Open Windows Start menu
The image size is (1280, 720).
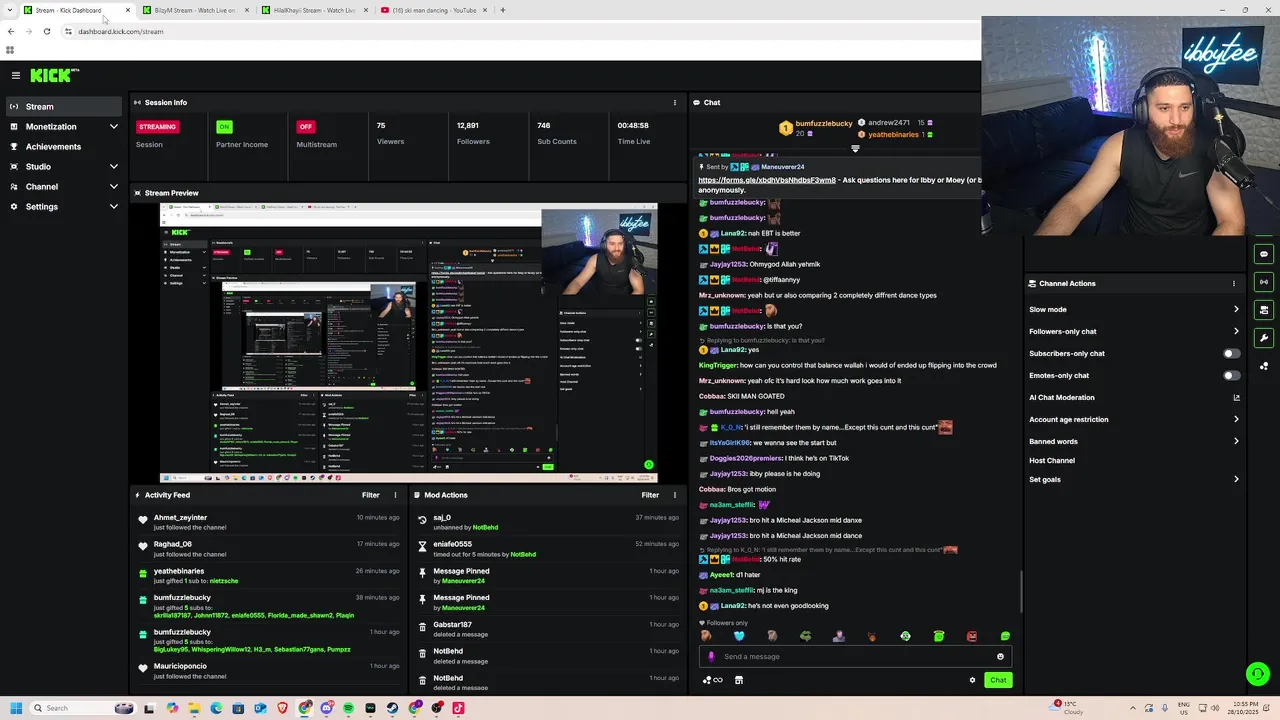16,708
